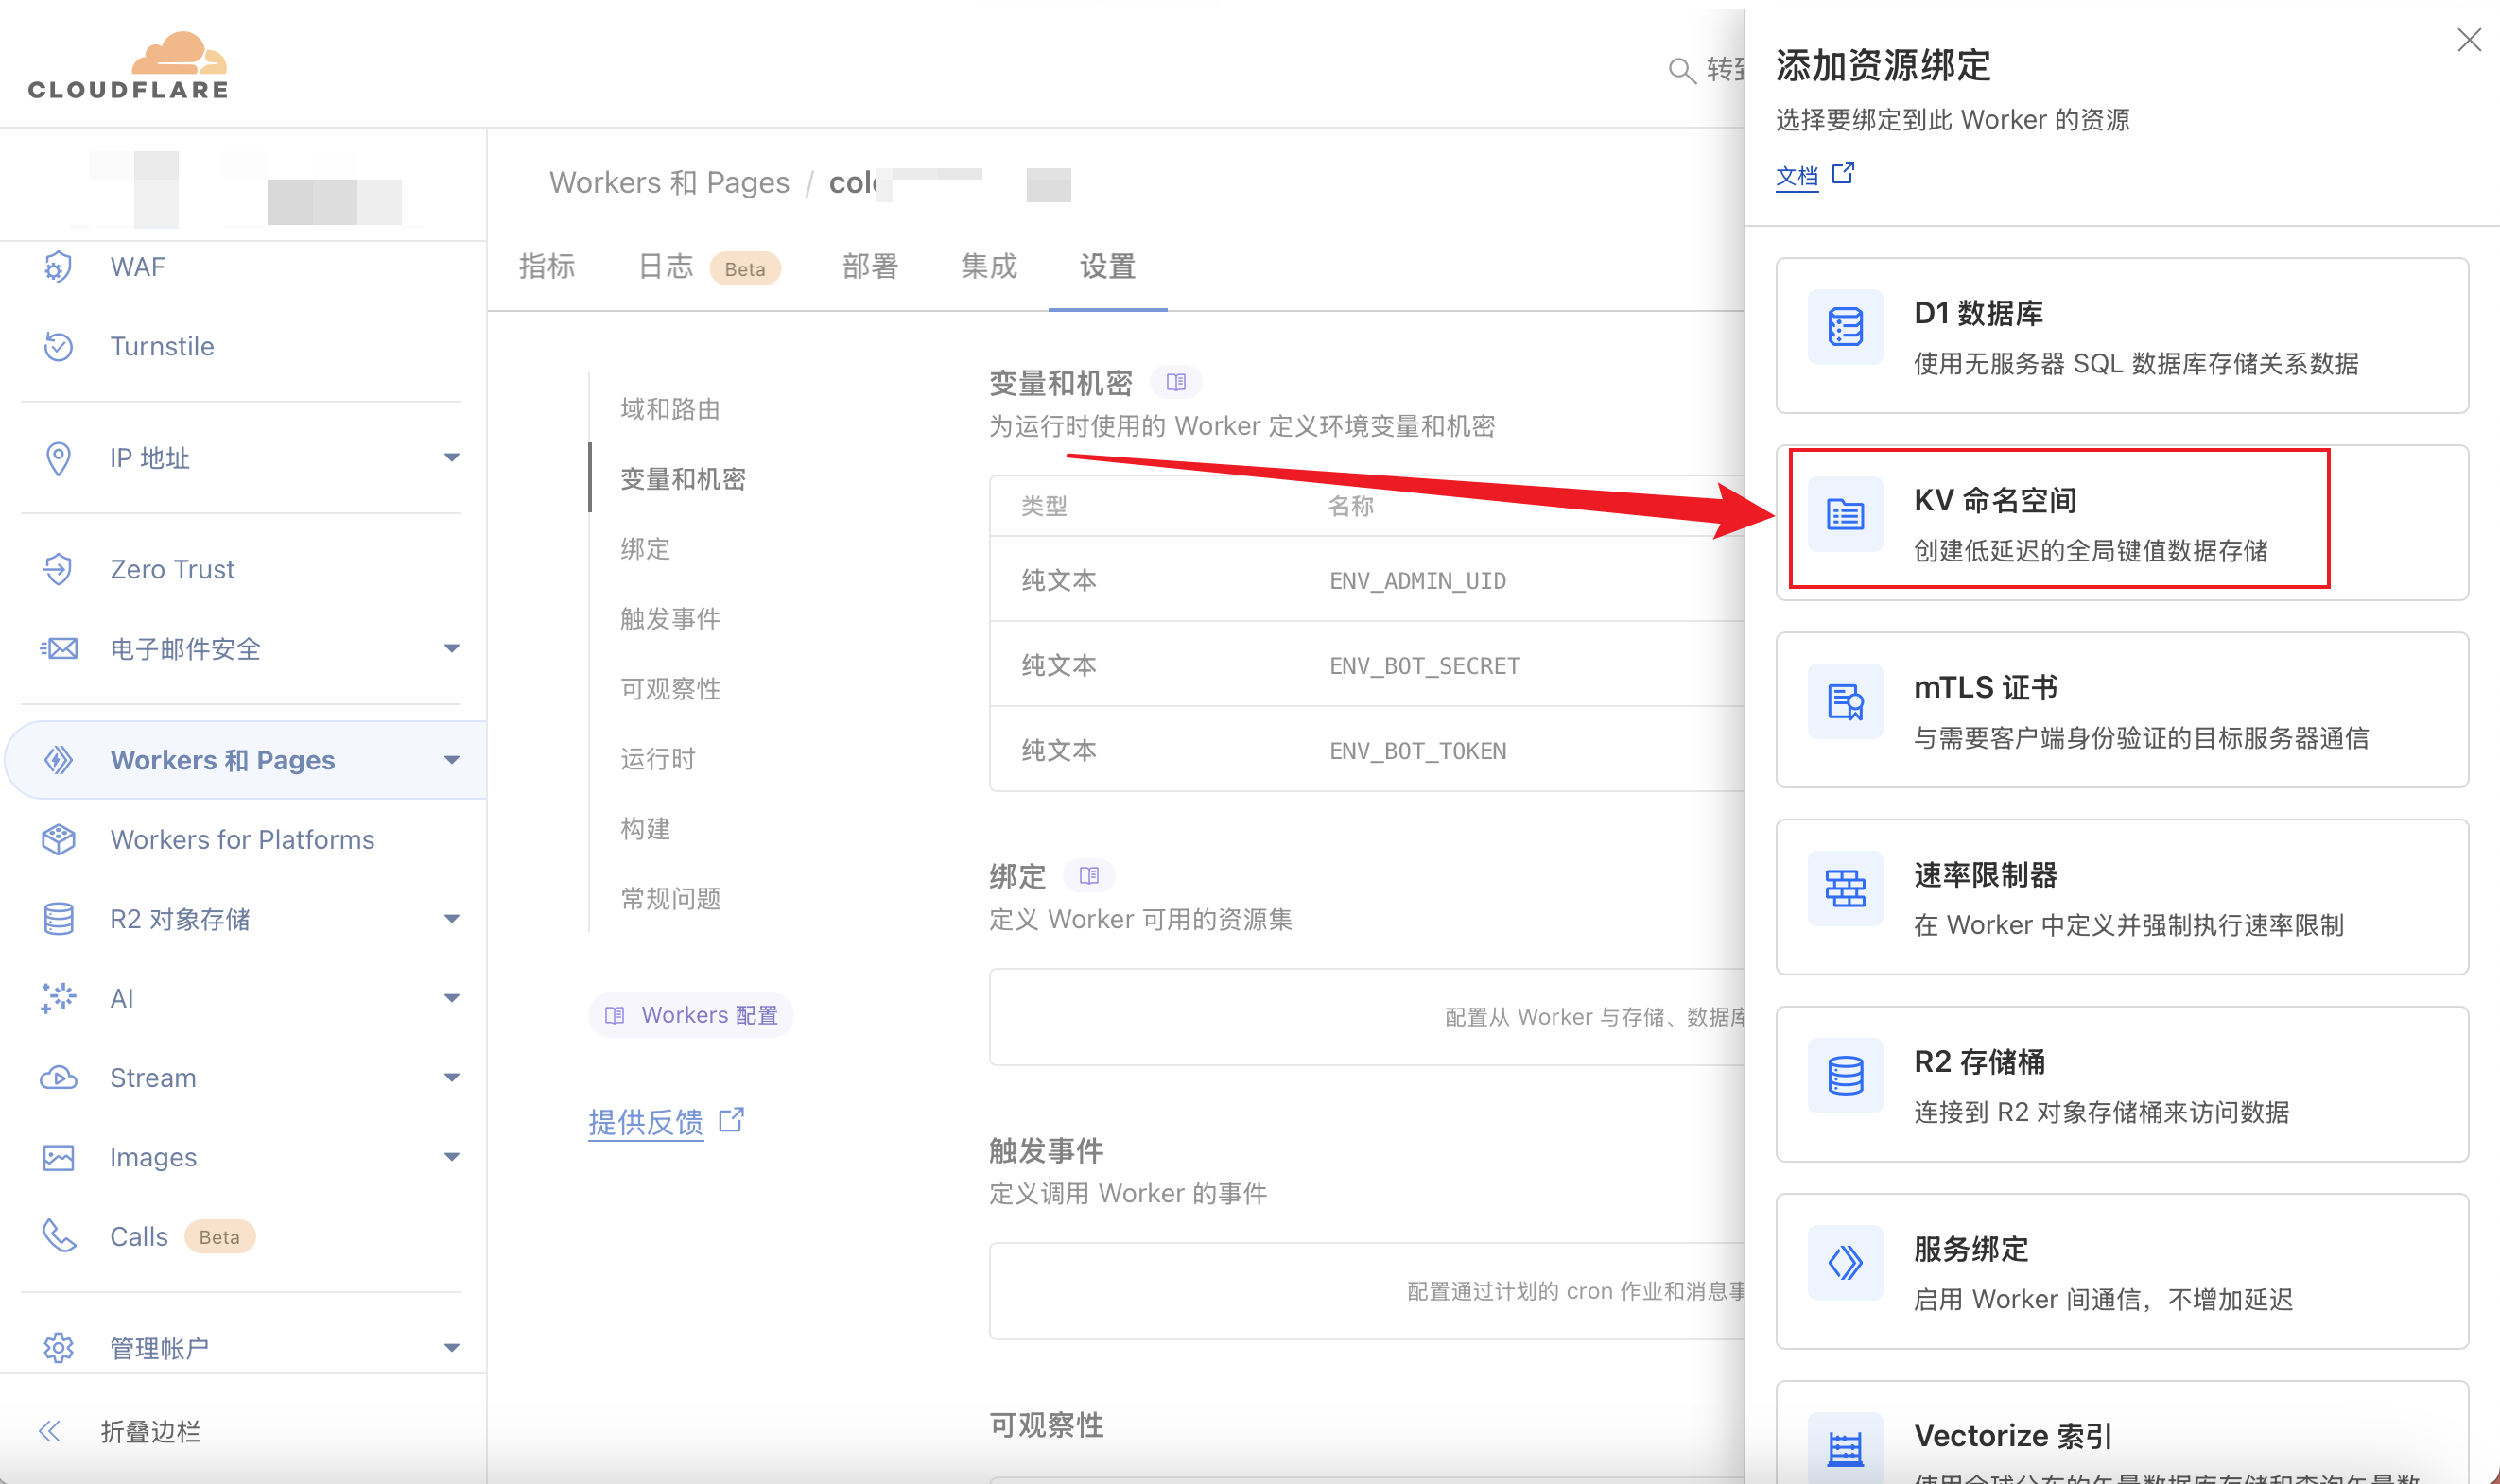2500x1484 pixels.
Task: Expand the IP 地址 menu arrow
Action: (452, 458)
